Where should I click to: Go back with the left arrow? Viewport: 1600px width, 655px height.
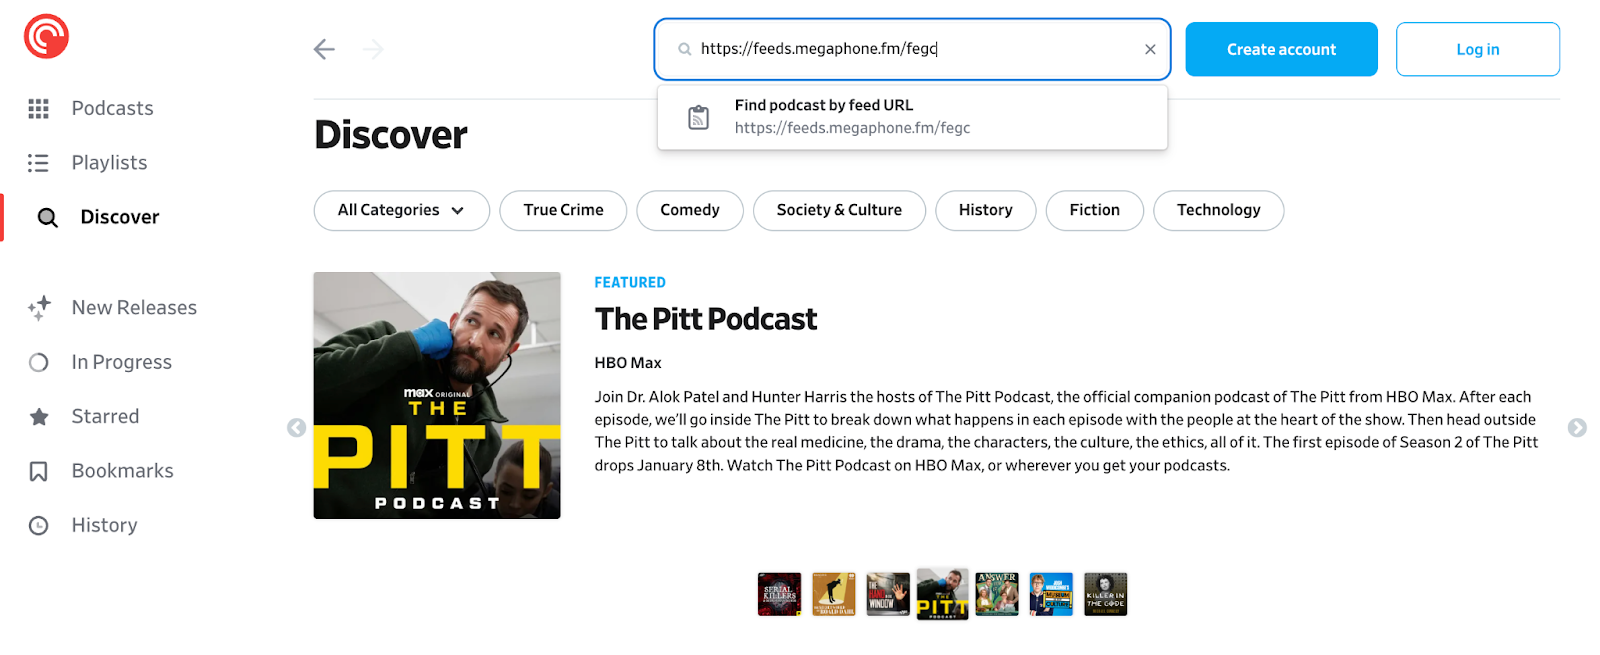(x=324, y=49)
